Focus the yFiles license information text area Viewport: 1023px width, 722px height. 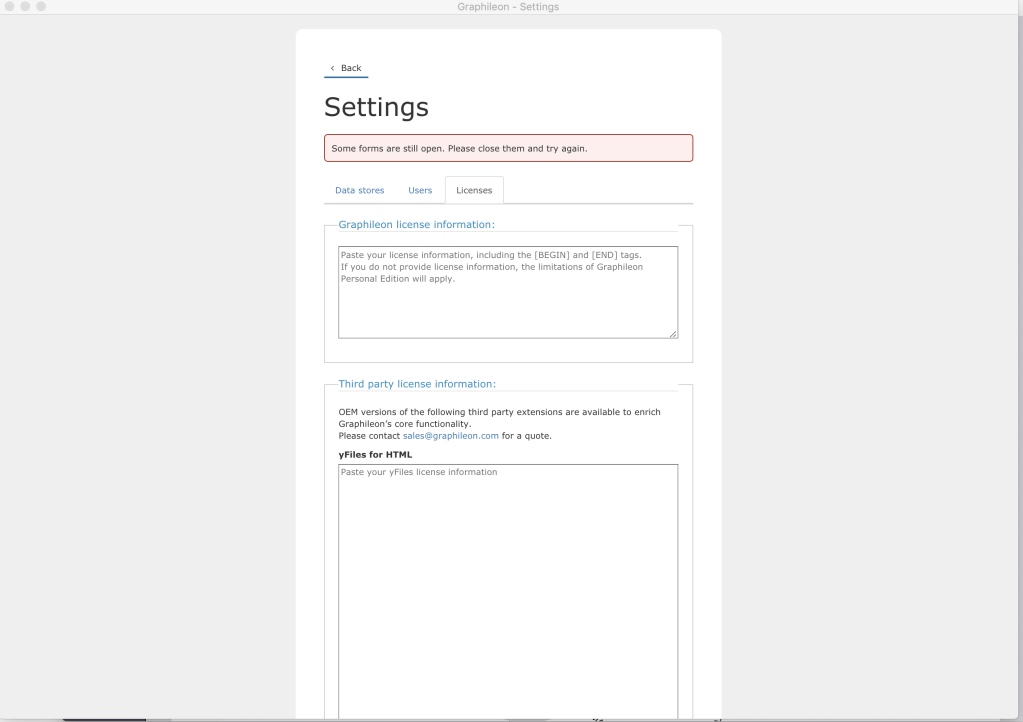[508, 590]
